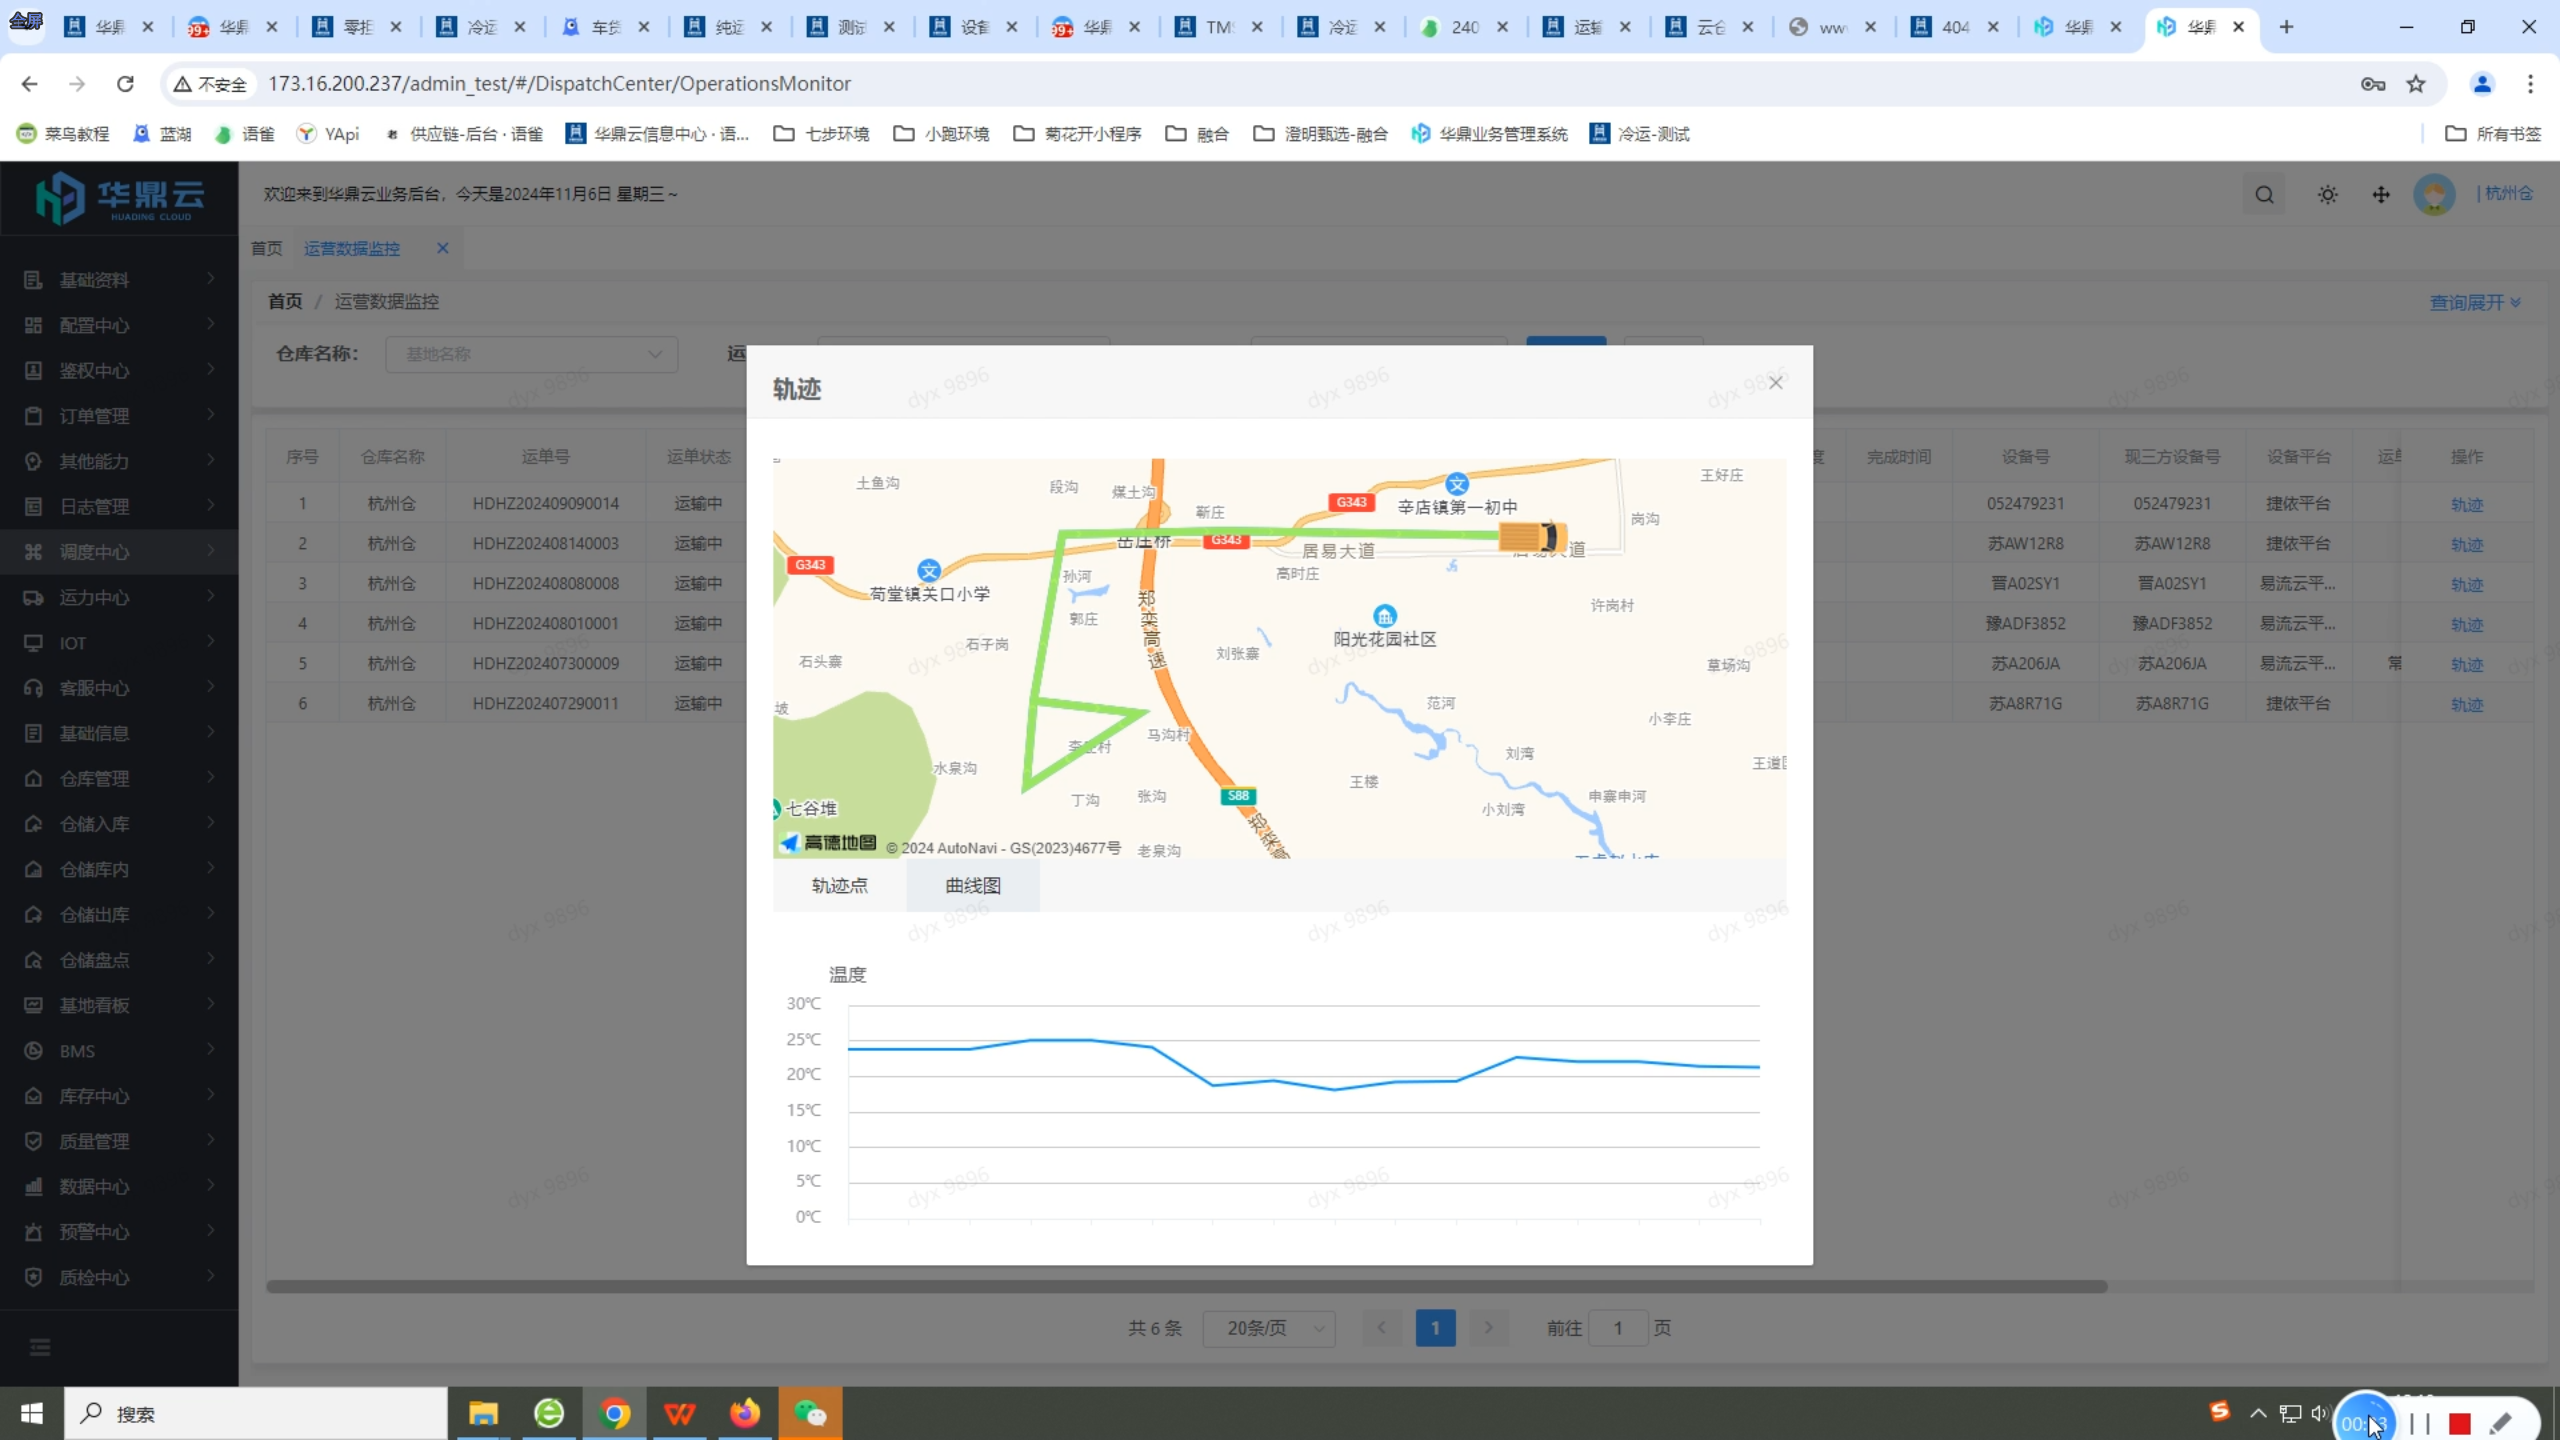Viewport: 2560px width, 1440px height.
Task: Click the Windows Start button
Action: point(32,1413)
